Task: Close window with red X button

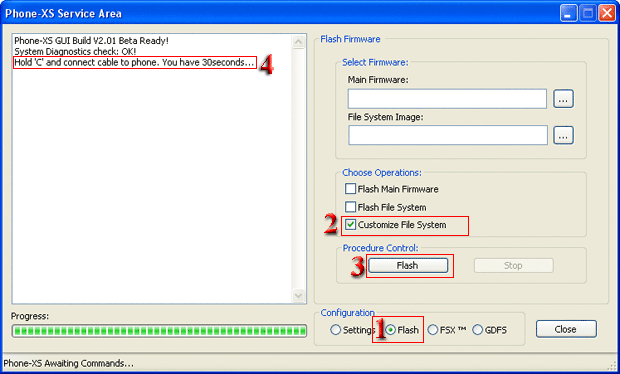Action: click(607, 14)
